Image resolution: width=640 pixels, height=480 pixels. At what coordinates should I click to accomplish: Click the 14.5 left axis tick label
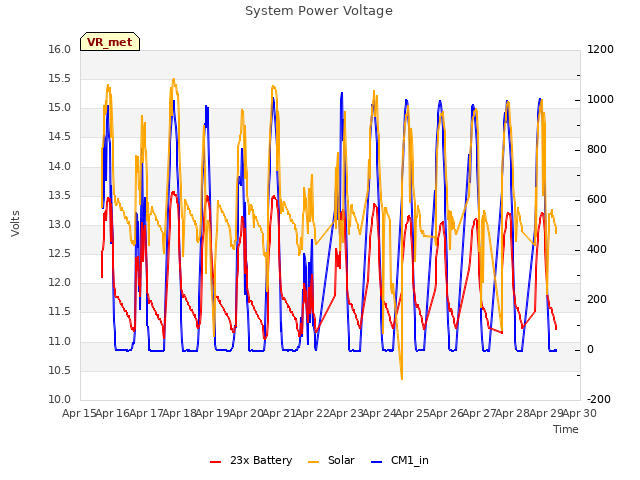click(60, 137)
